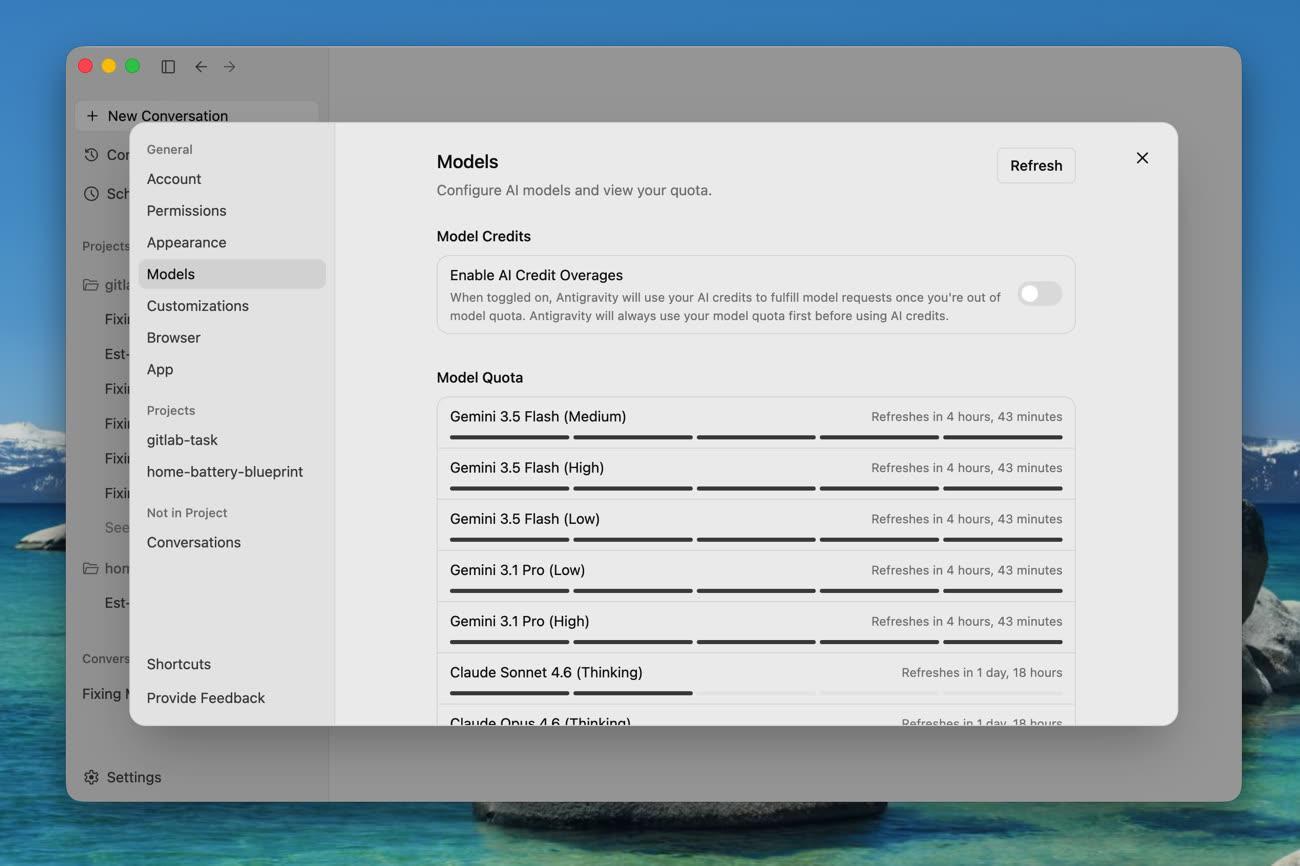Click Provide Feedback
Viewport: 1300px width, 866px height.
tap(232, 698)
